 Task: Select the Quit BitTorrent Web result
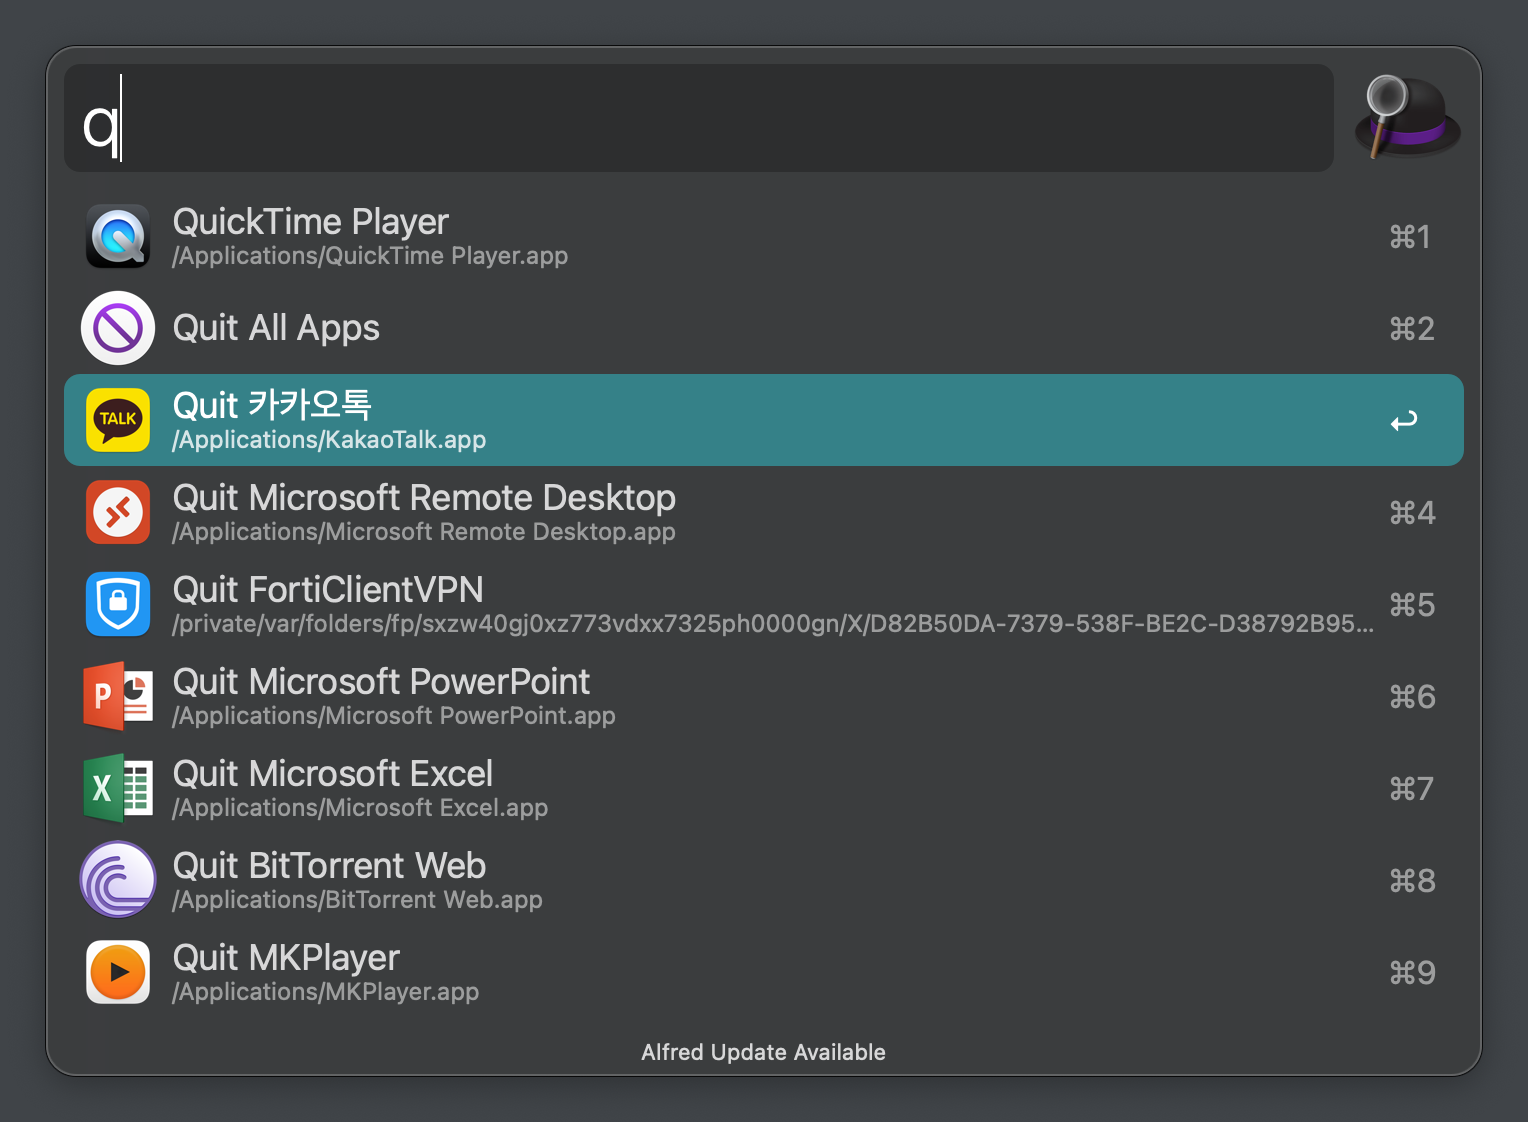click(x=764, y=880)
